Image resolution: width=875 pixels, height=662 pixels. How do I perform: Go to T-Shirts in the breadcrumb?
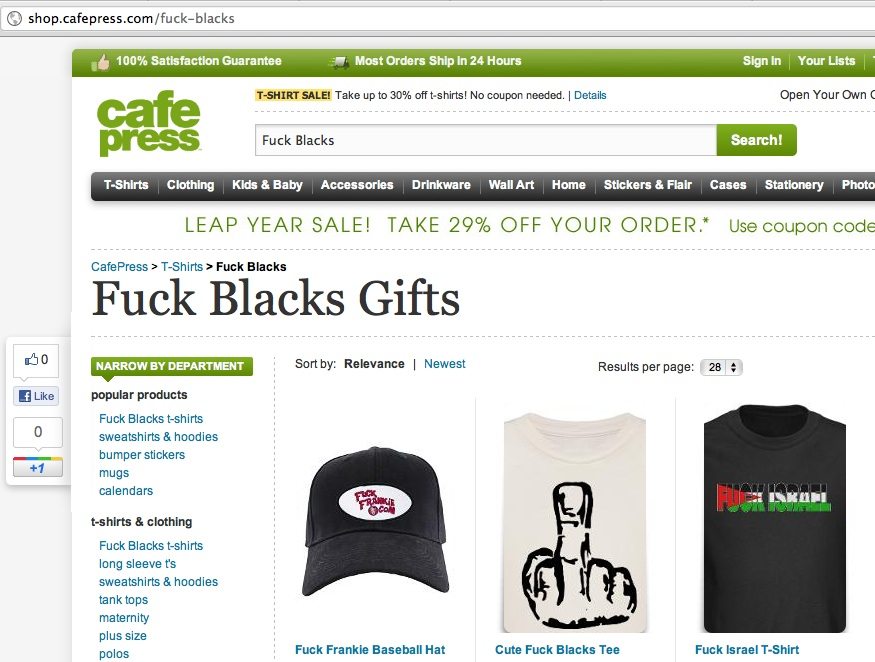[x=182, y=267]
